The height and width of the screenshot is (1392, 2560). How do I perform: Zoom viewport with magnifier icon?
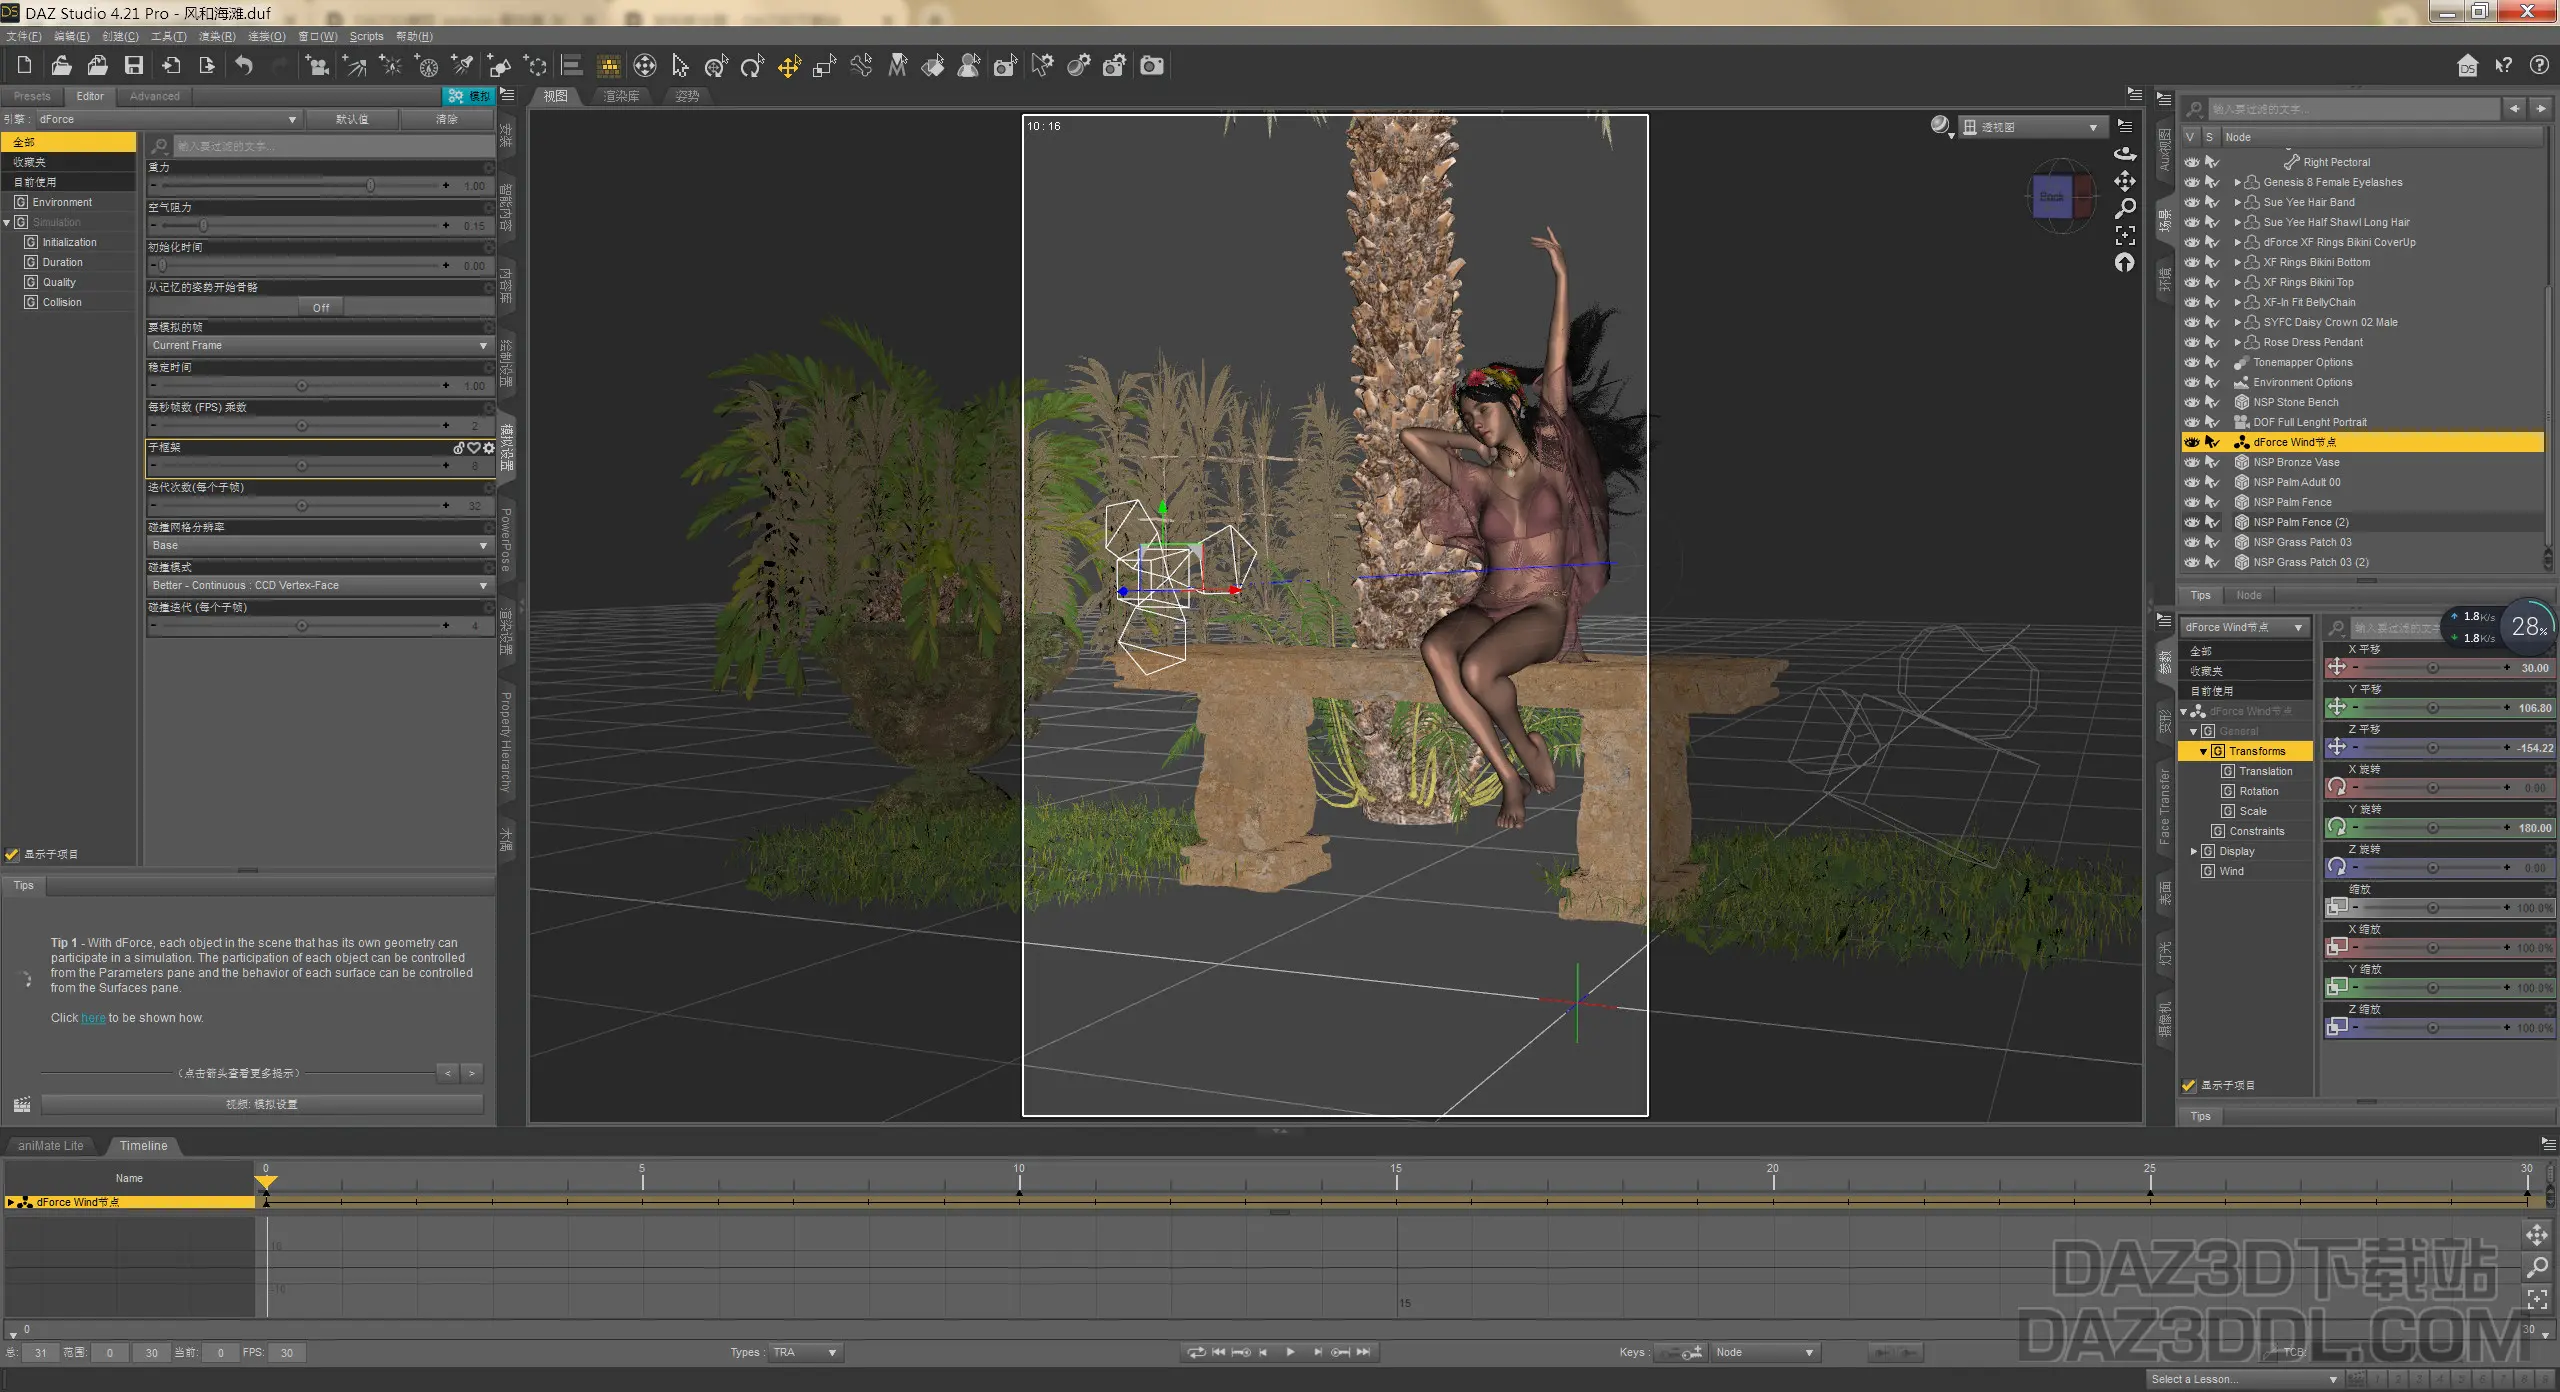point(2125,208)
